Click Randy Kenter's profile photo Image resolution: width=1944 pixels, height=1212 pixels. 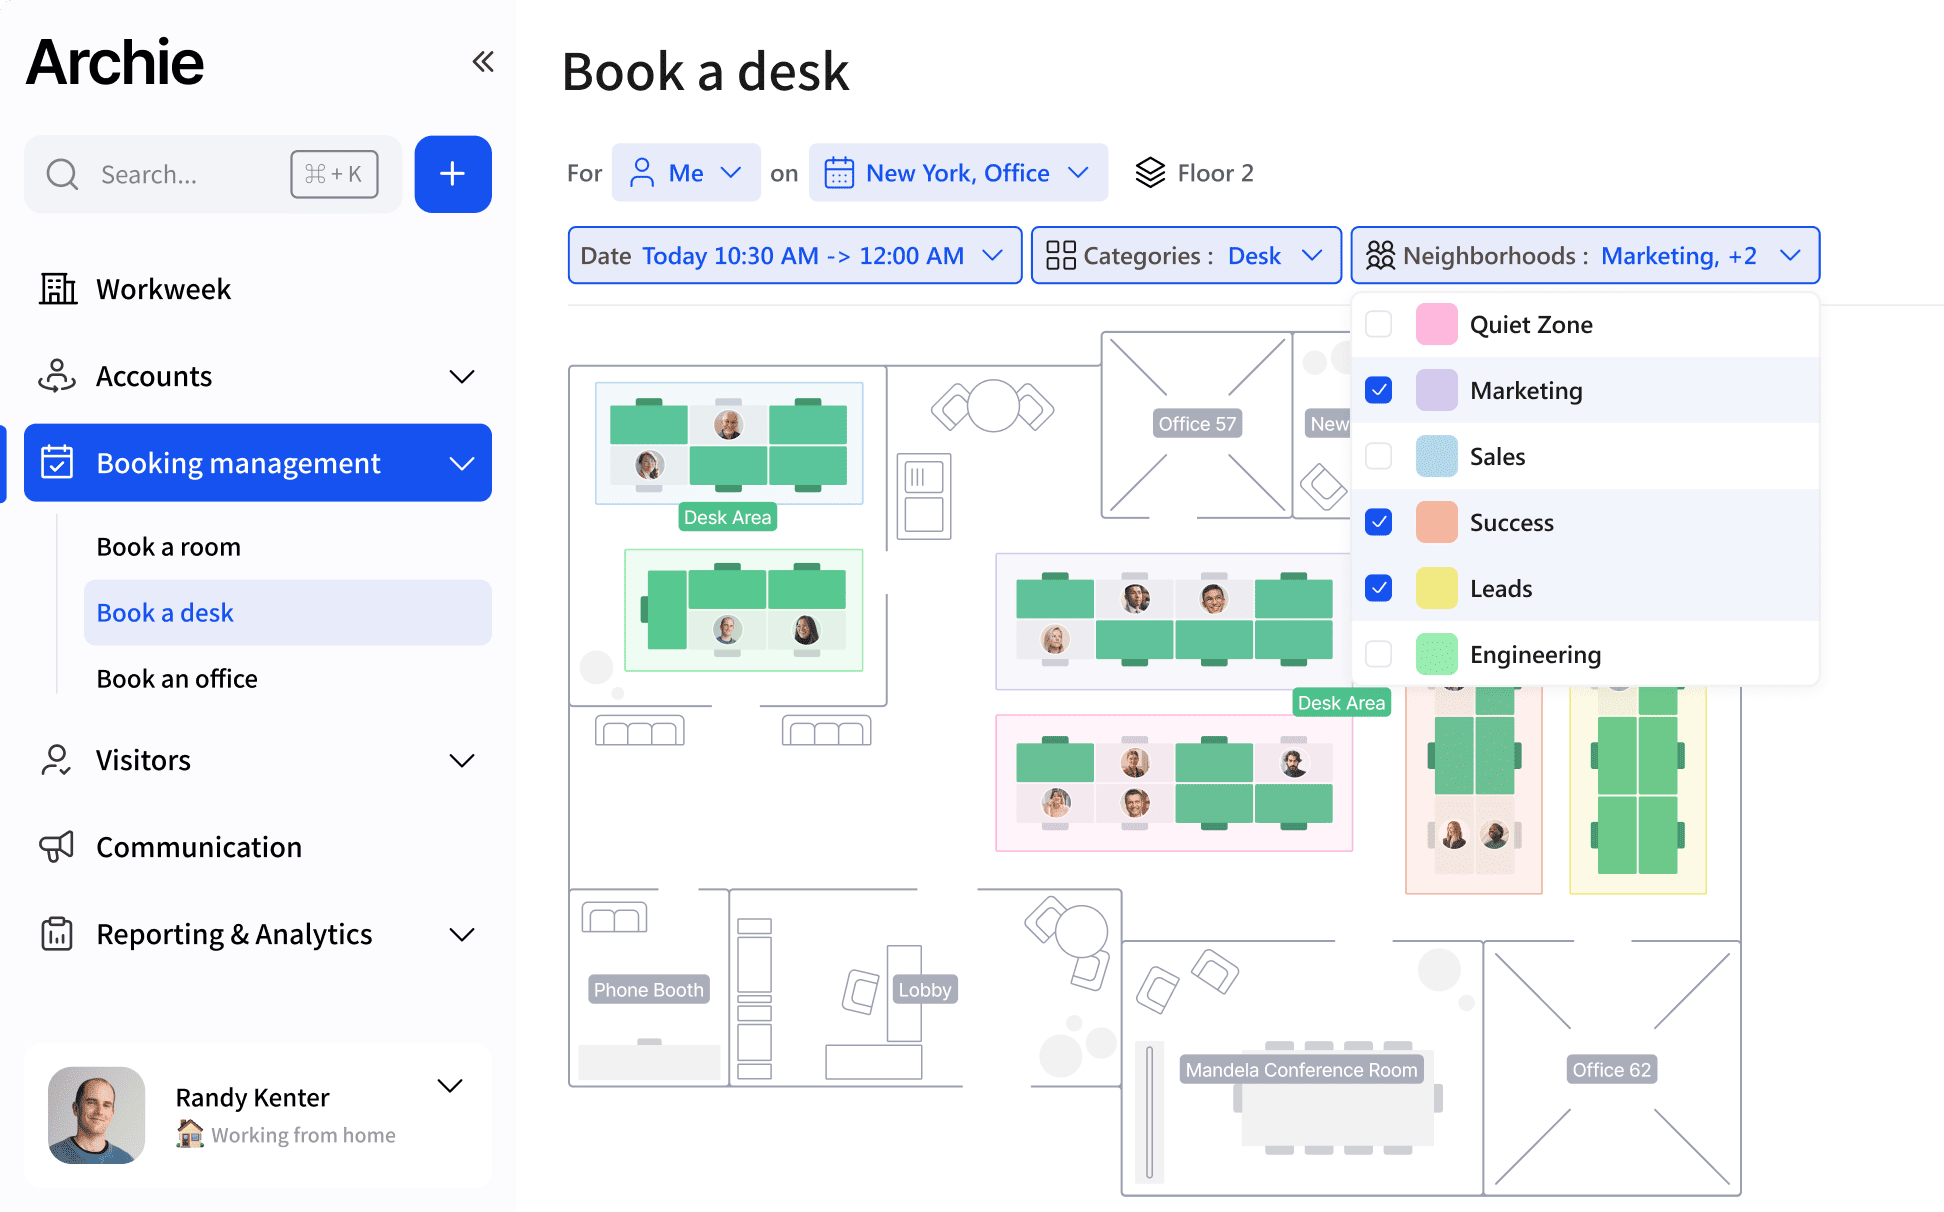click(x=97, y=1115)
